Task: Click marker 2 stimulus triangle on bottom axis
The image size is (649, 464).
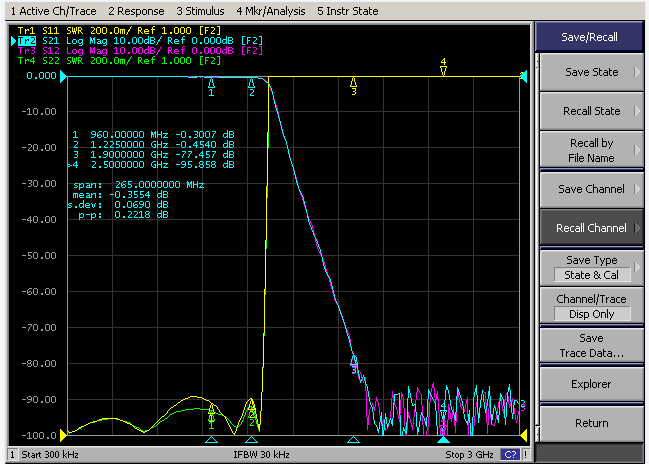Action: pos(251,440)
